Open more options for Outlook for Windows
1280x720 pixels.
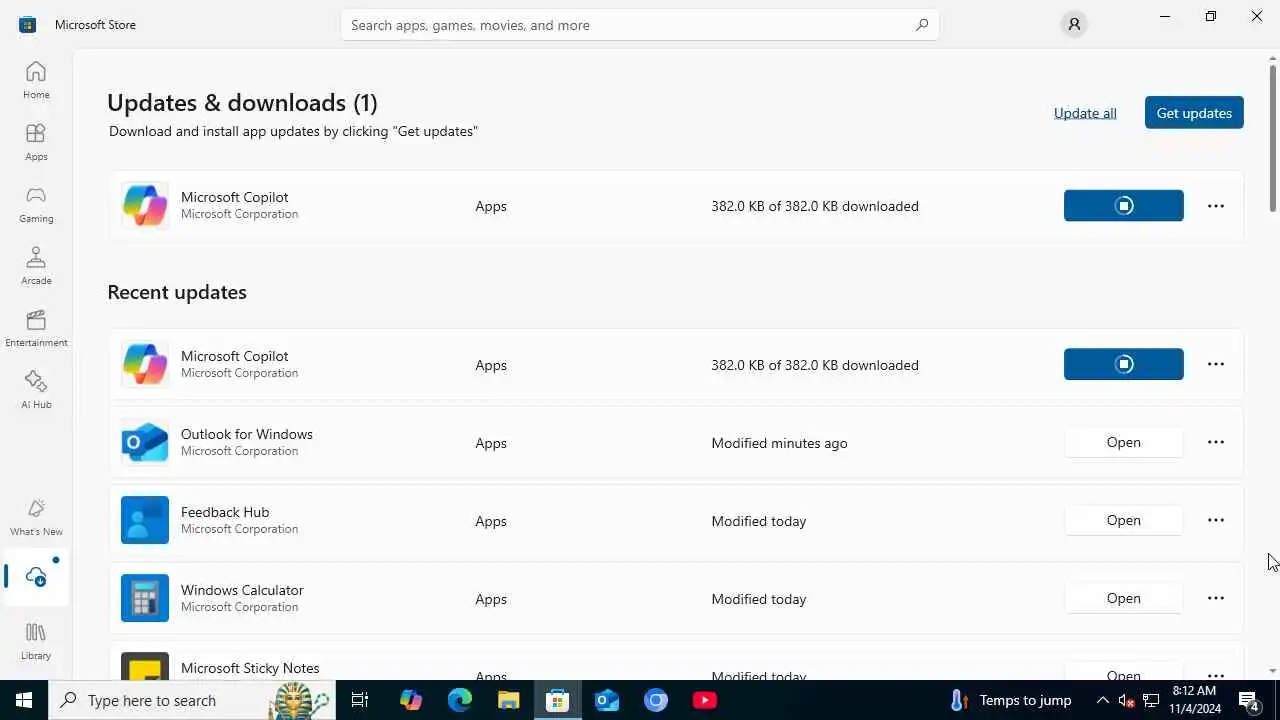tap(1216, 442)
